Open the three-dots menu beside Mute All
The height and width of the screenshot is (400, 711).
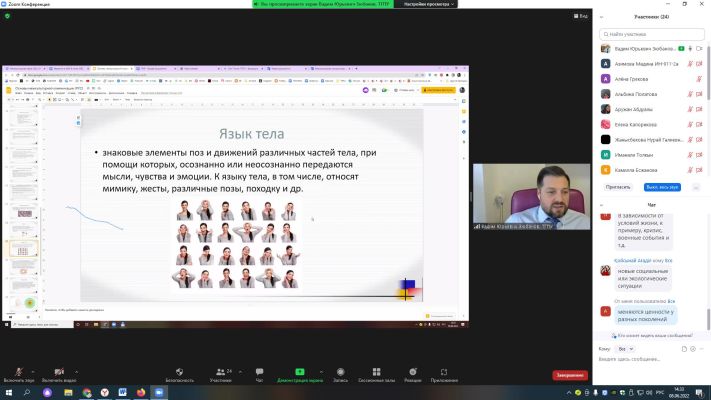[696, 187]
